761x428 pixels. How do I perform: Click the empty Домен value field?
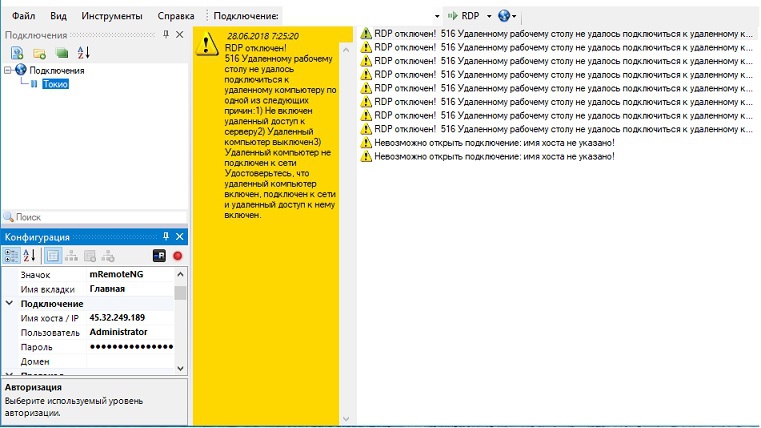(x=131, y=361)
